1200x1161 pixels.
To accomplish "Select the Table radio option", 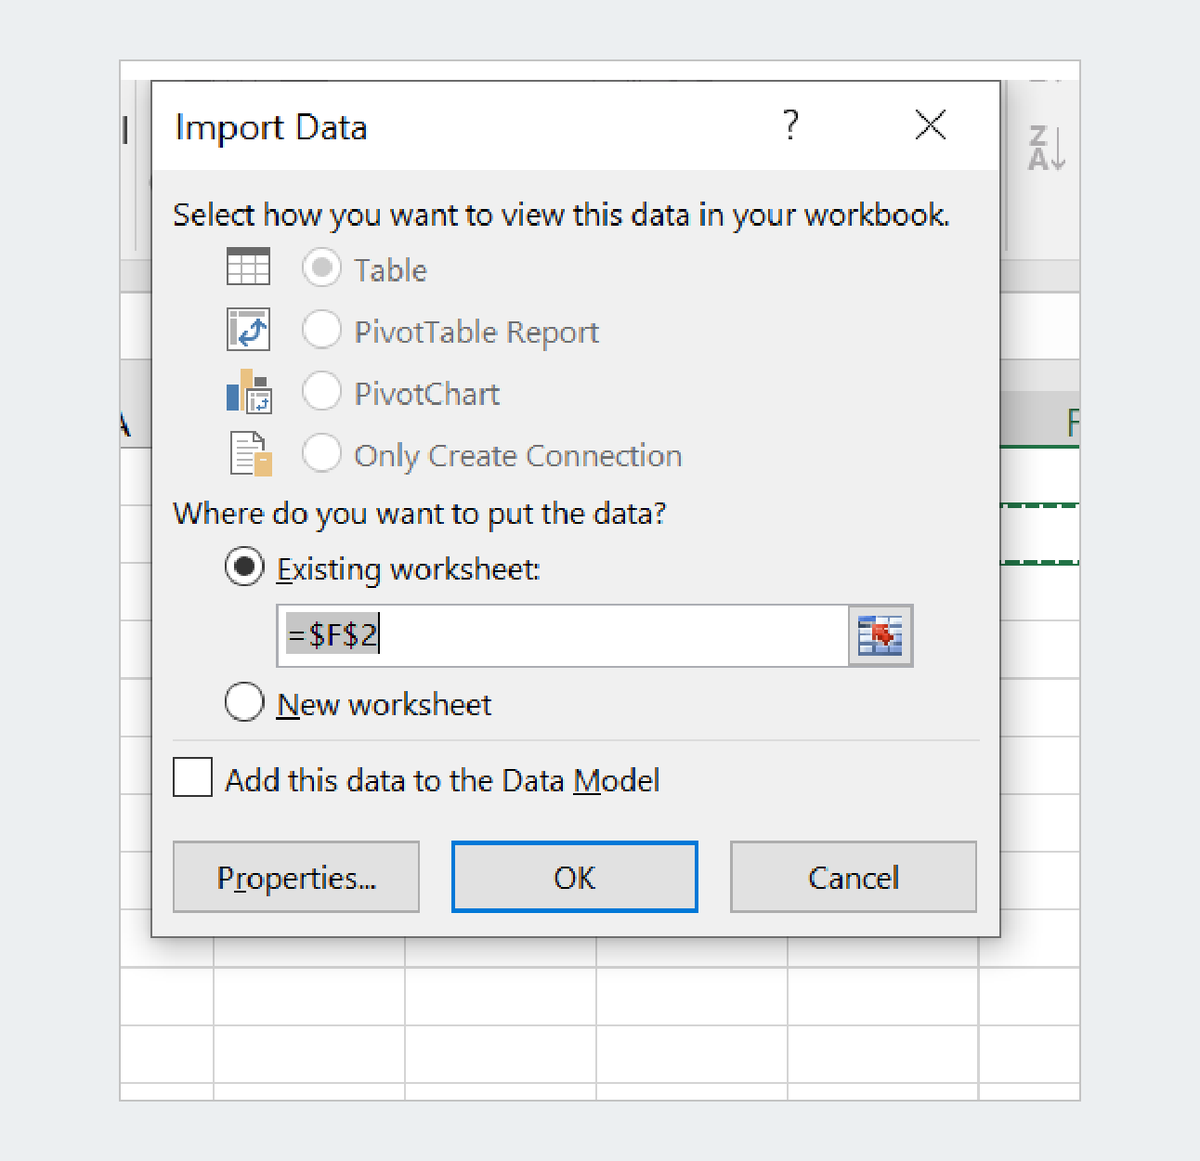I will tap(321, 269).
